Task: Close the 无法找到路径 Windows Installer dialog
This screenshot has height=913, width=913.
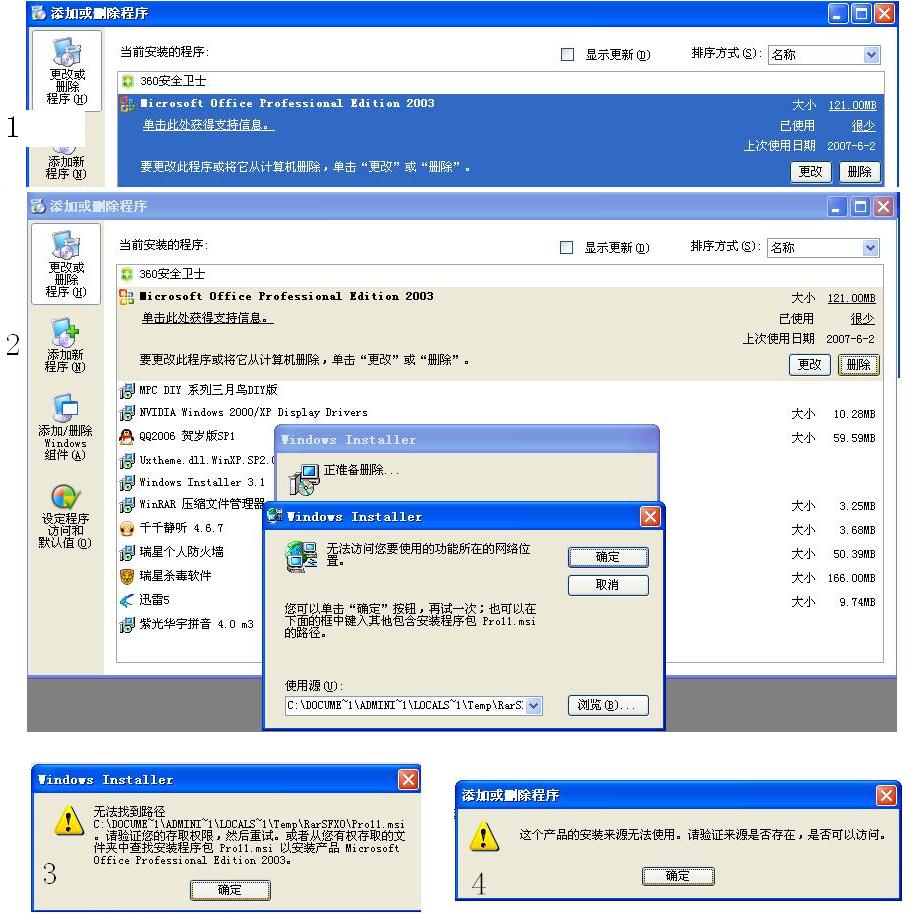Action: pos(408,779)
